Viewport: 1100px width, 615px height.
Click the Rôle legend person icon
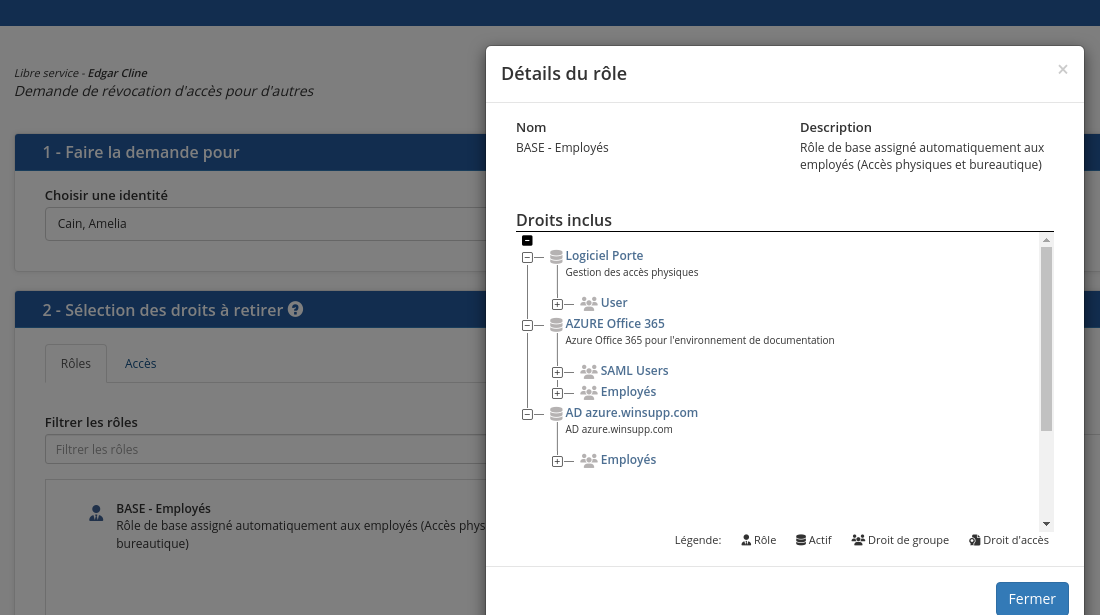(x=746, y=540)
